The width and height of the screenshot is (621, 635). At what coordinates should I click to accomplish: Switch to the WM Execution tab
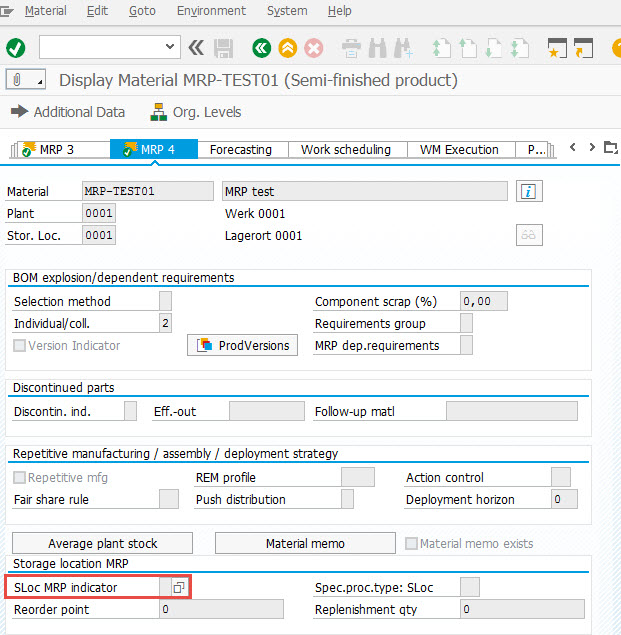point(461,149)
